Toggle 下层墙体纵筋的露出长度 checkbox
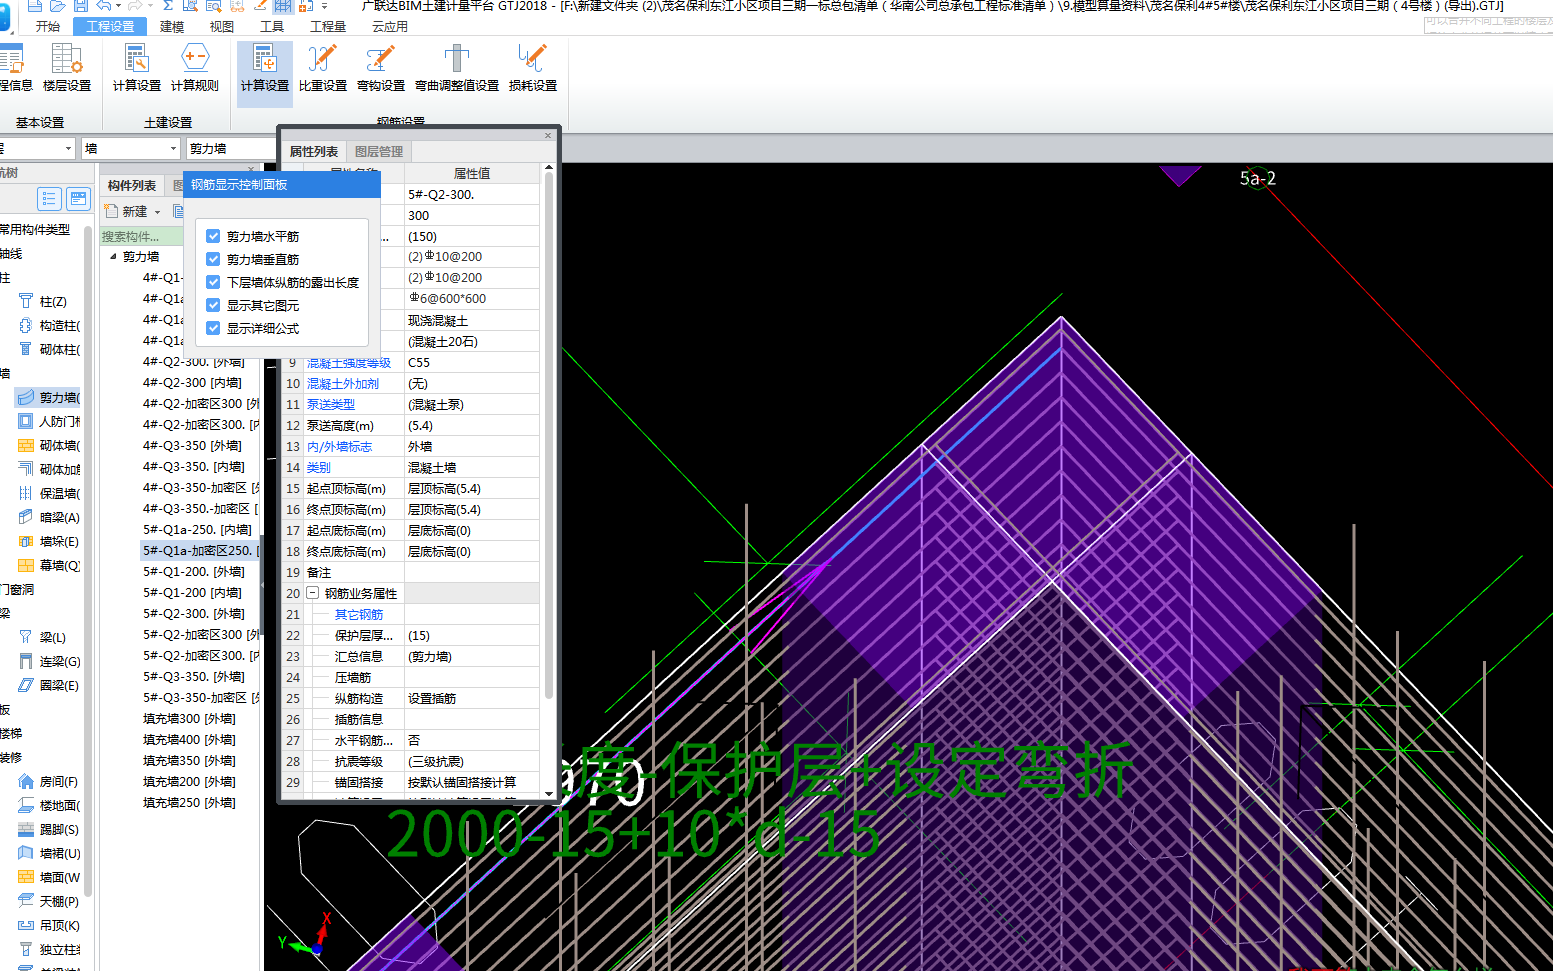 [213, 282]
